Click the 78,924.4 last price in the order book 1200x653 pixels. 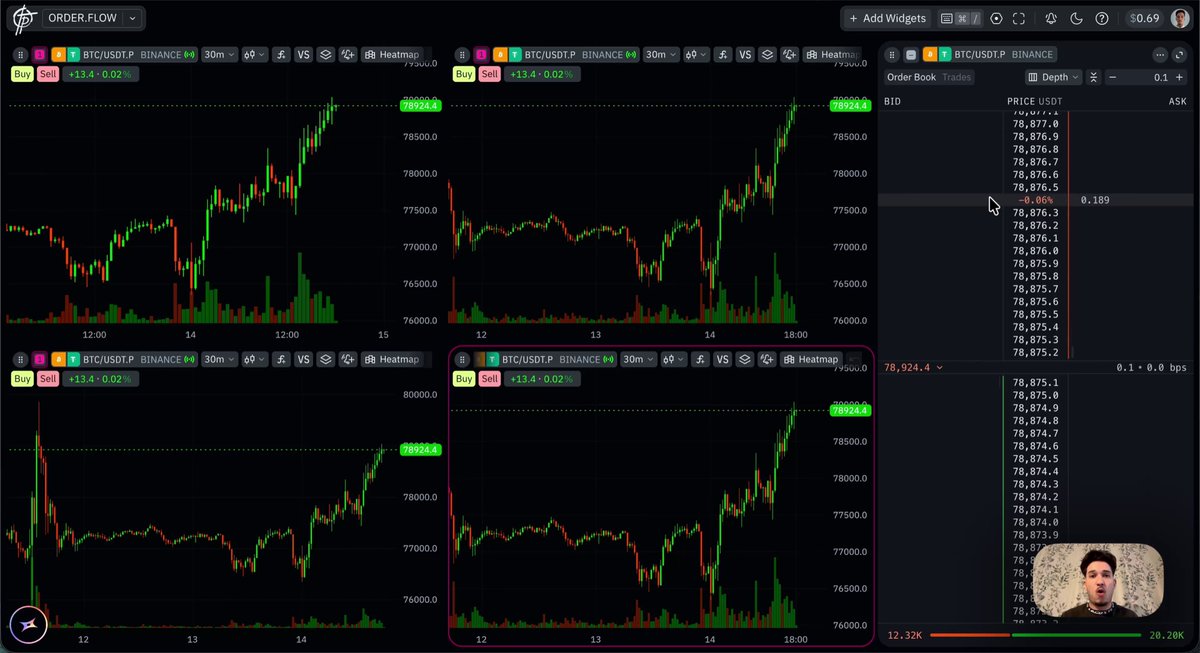(x=907, y=367)
